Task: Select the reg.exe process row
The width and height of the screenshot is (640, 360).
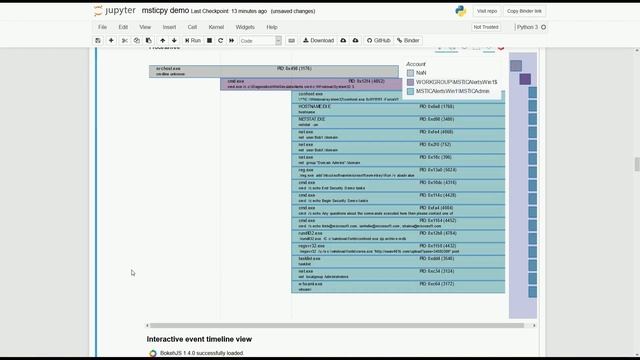Action: 398,172
